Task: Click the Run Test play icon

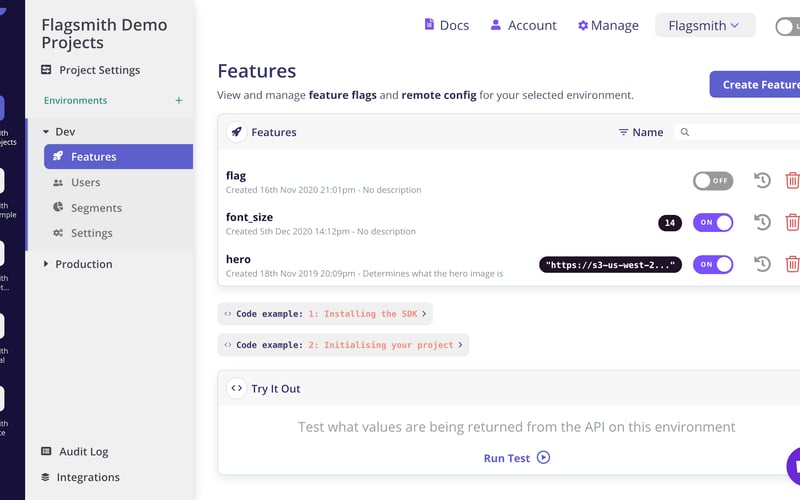Action: pyautogui.click(x=543, y=458)
